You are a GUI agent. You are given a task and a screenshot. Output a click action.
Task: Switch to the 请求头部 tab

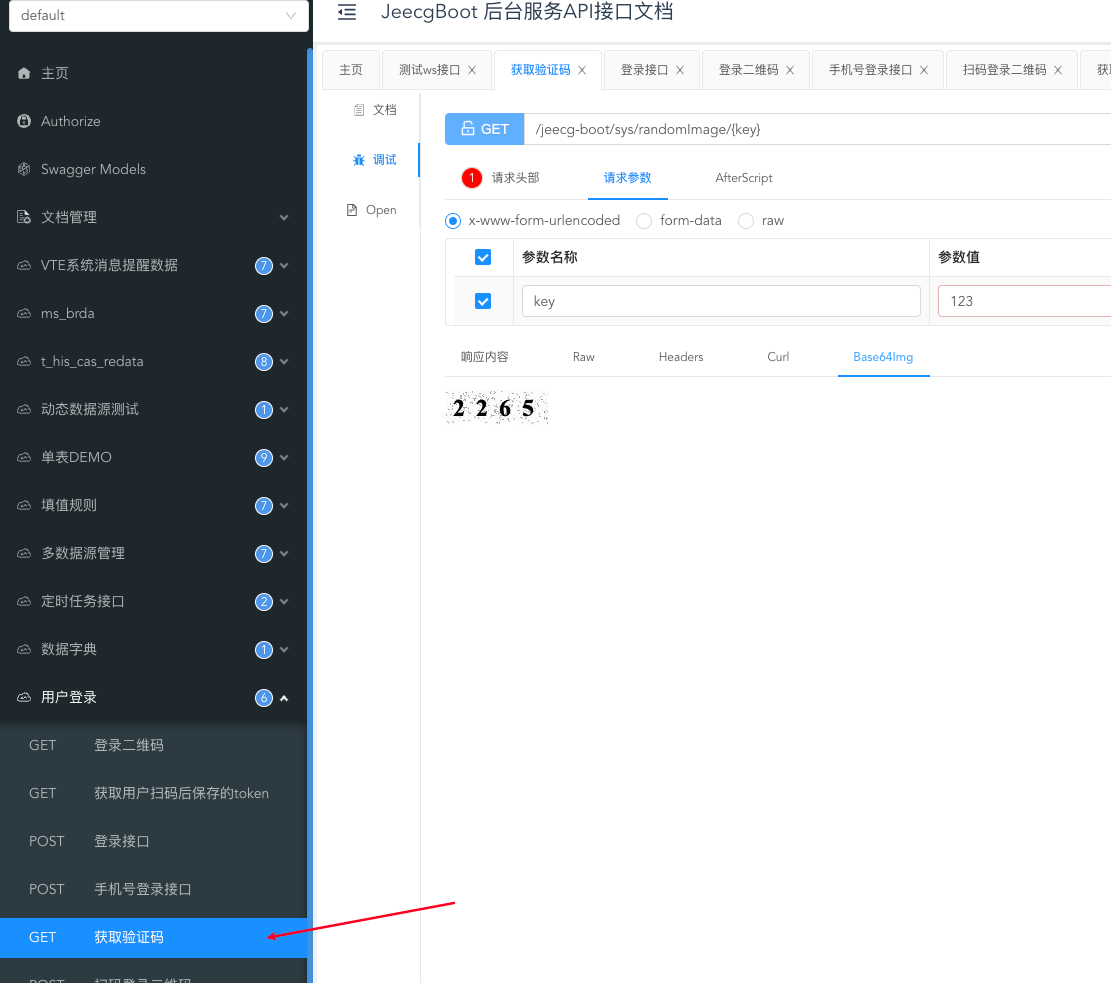[514, 177]
